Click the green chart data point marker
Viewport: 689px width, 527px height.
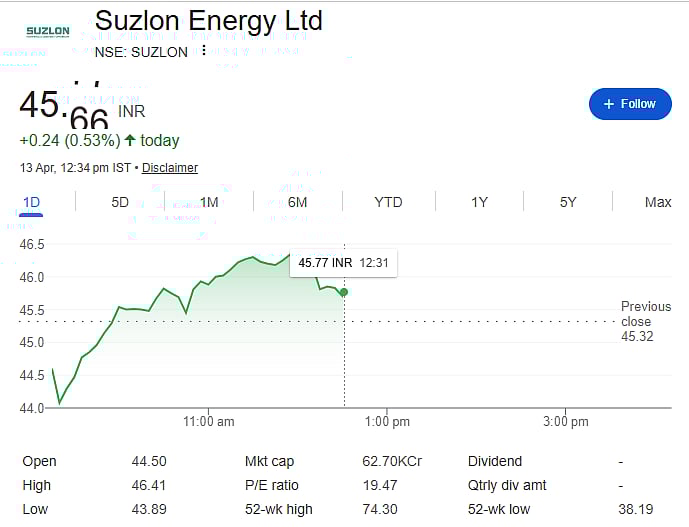coord(344,292)
